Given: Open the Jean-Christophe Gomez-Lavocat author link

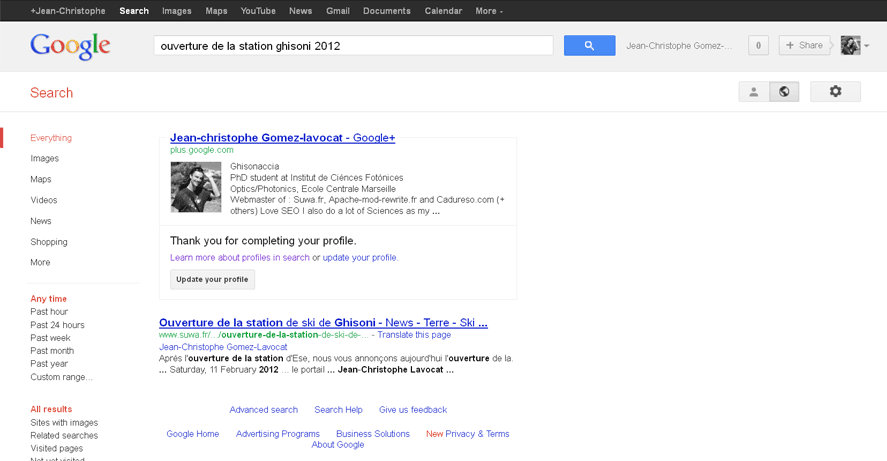Looking at the screenshot, I should coord(223,347).
